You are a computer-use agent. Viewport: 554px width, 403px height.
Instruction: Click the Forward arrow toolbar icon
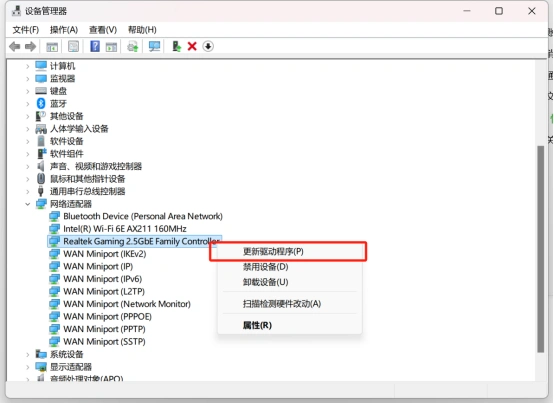[30, 46]
